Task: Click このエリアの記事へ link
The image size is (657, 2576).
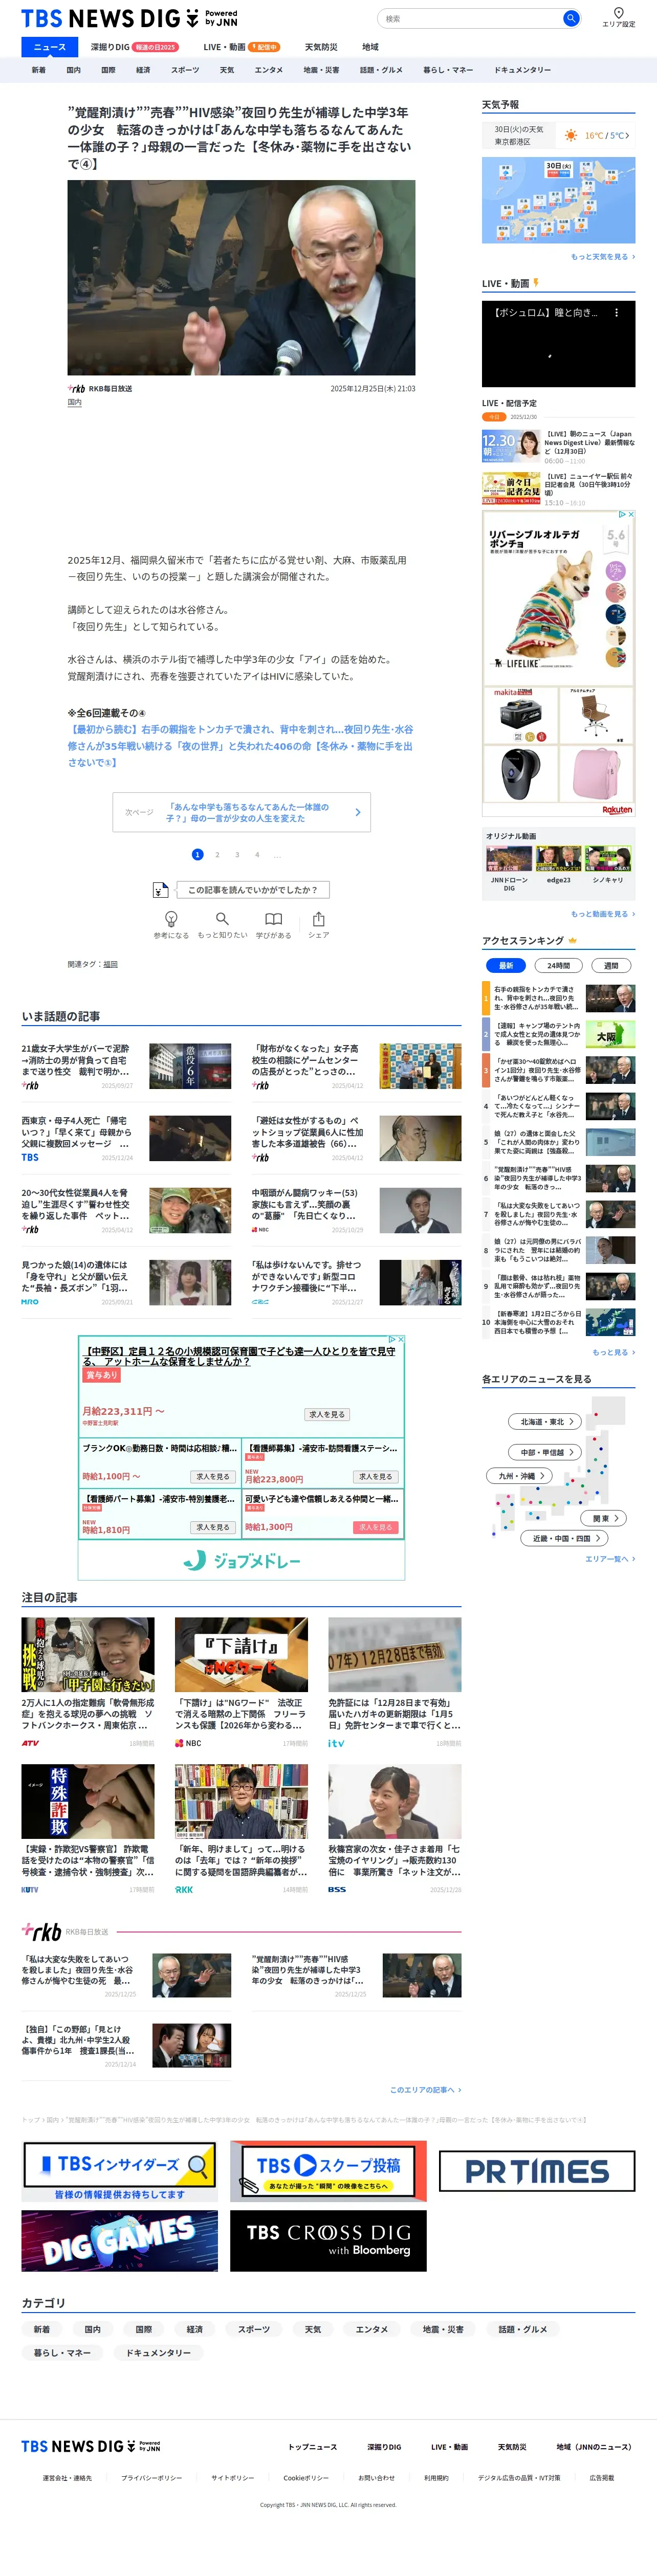Action: 425,2090
